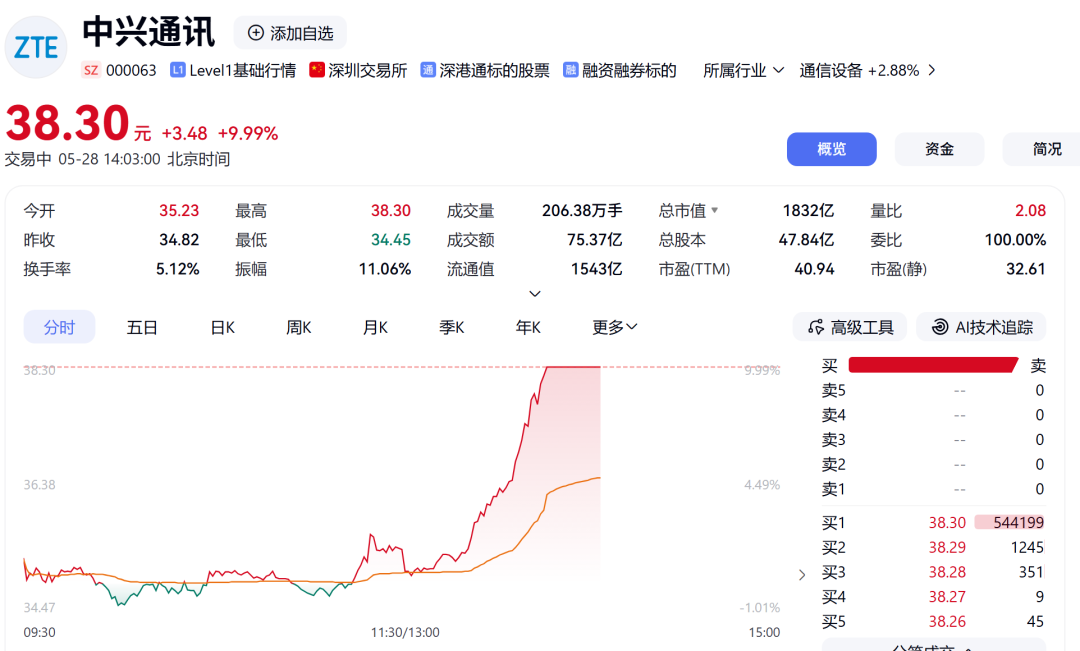
Task: Click the 卖5 order row label
Action: point(833,391)
